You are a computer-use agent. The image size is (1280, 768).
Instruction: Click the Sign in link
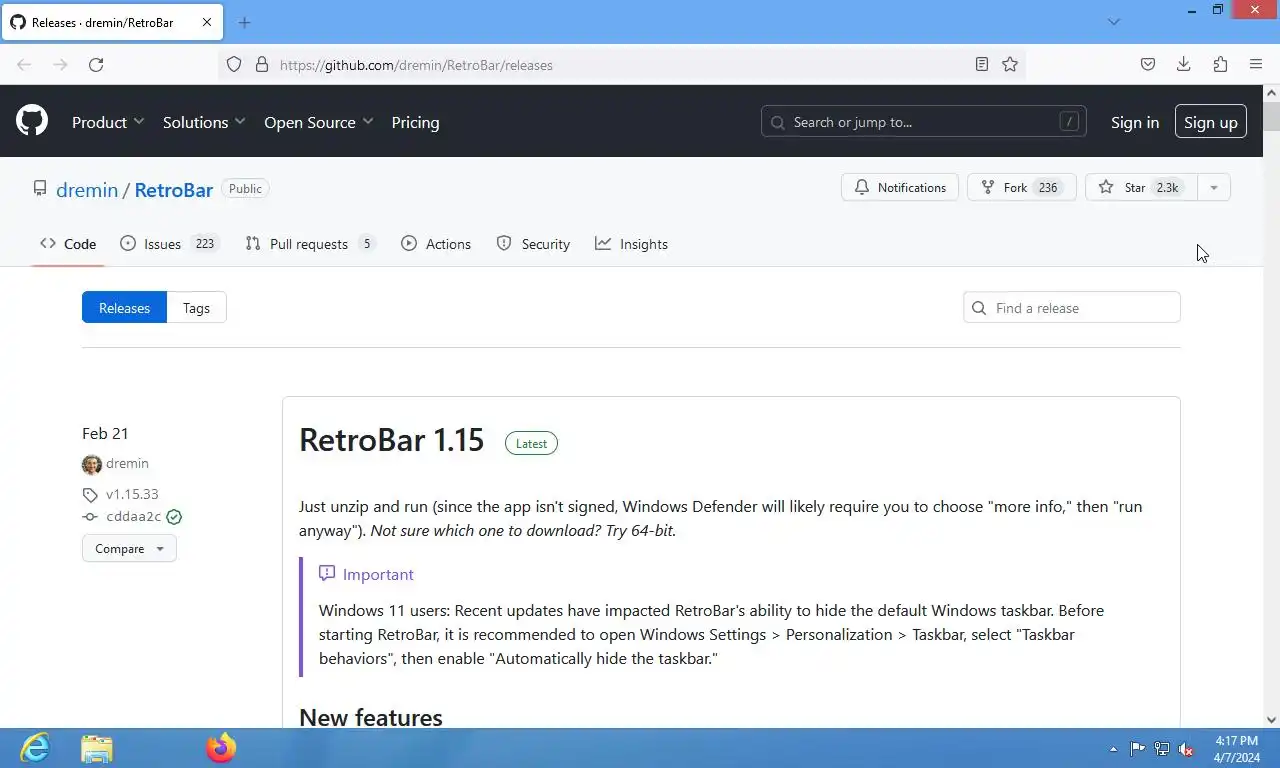coord(1135,122)
